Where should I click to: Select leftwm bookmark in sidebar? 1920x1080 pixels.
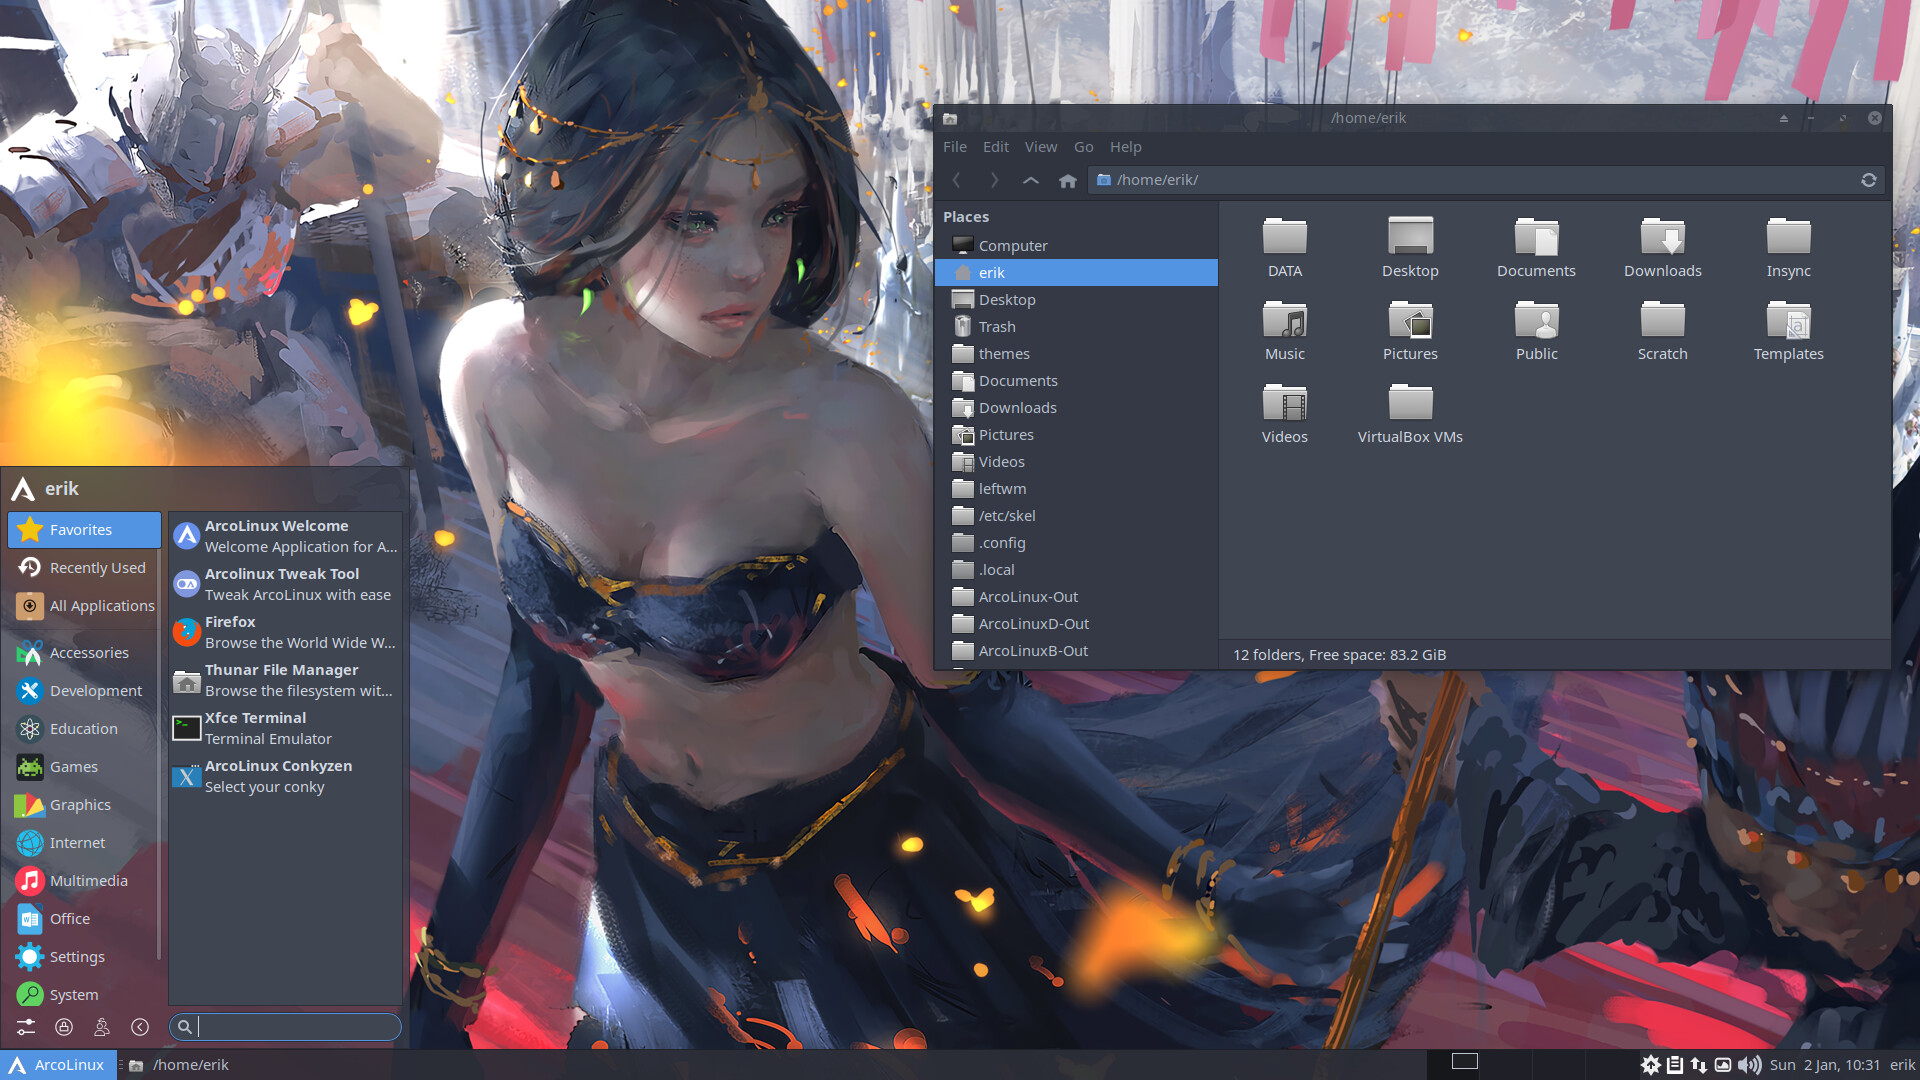coord(1076,489)
